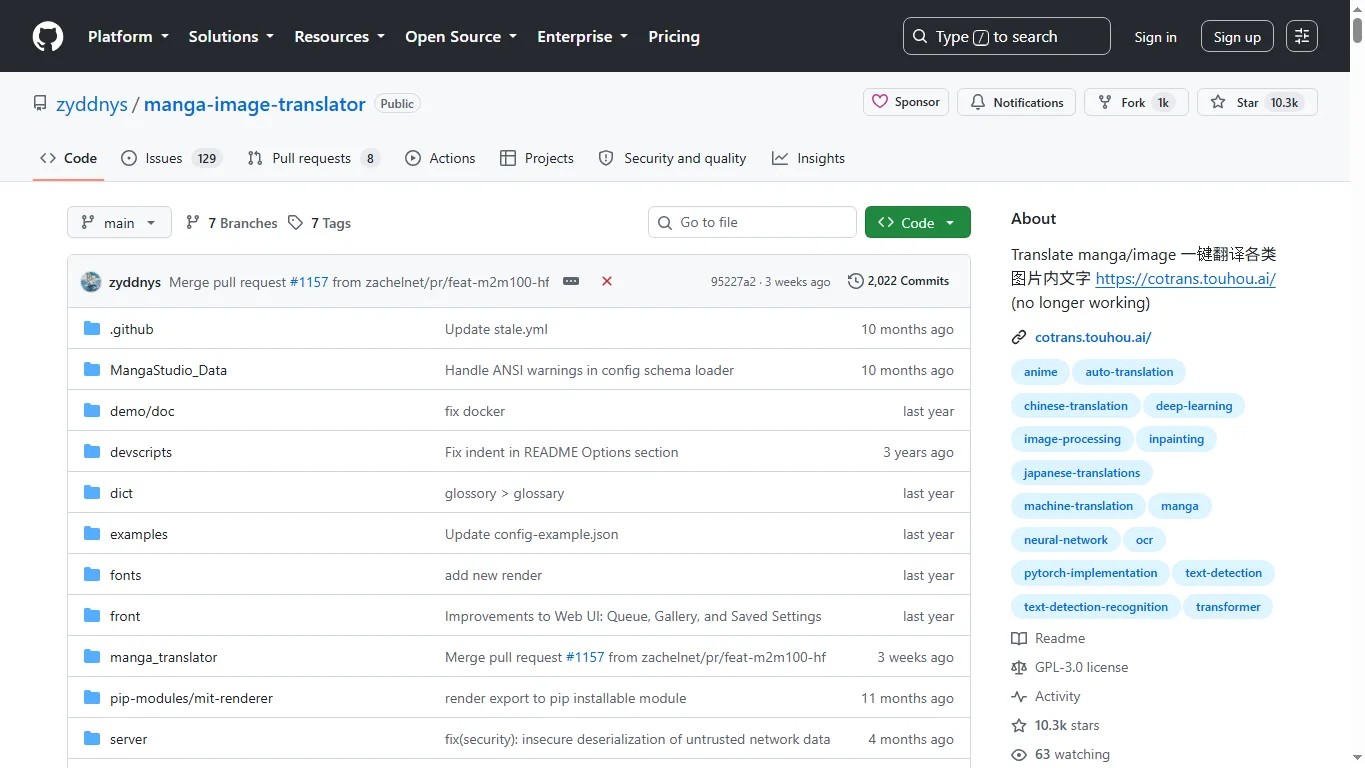Screen dimensions: 1365x768
Task: Switch to the Code tab
Action: (x=68, y=158)
